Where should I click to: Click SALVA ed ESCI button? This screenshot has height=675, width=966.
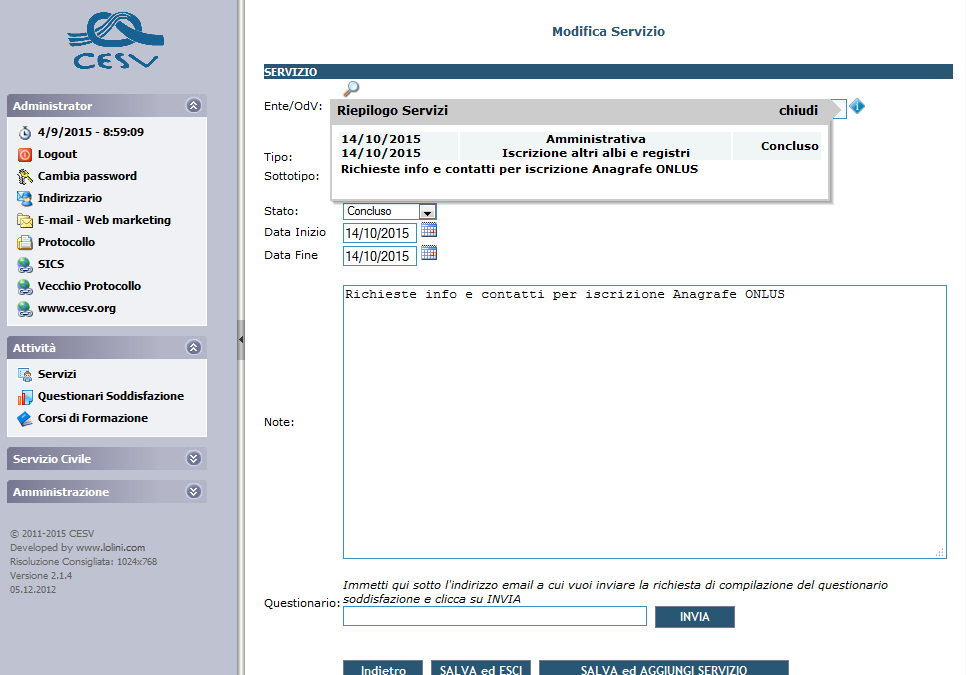(x=481, y=668)
